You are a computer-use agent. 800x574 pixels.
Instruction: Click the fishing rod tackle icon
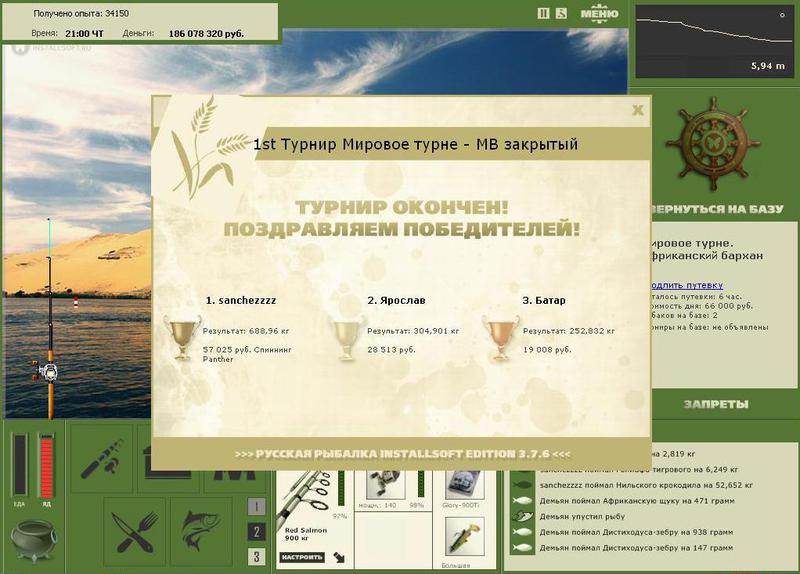[102, 458]
